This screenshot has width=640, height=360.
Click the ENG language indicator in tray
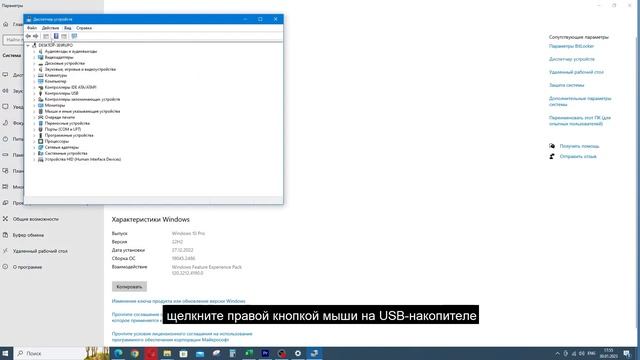591,353
